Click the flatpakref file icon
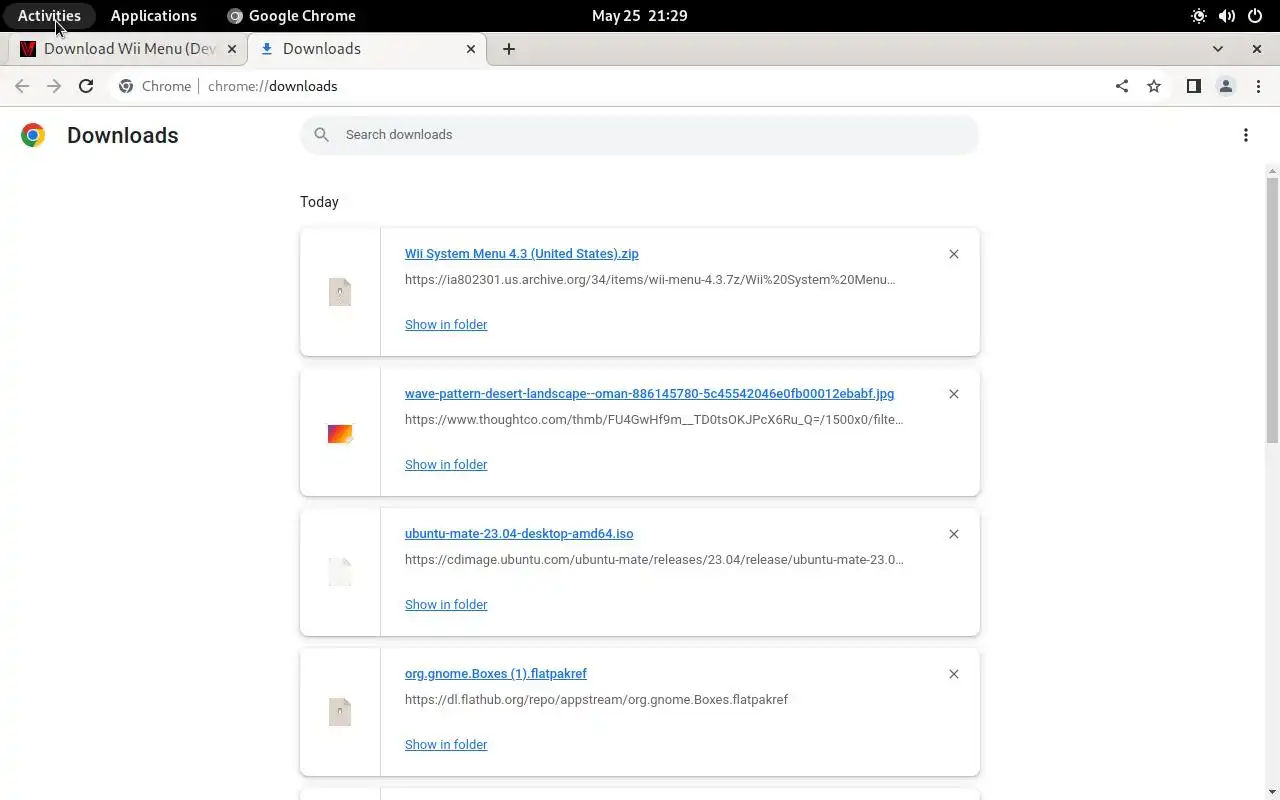Image resolution: width=1280 pixels, height=800 pixels. pyautogui.click(x=340, y=712)
